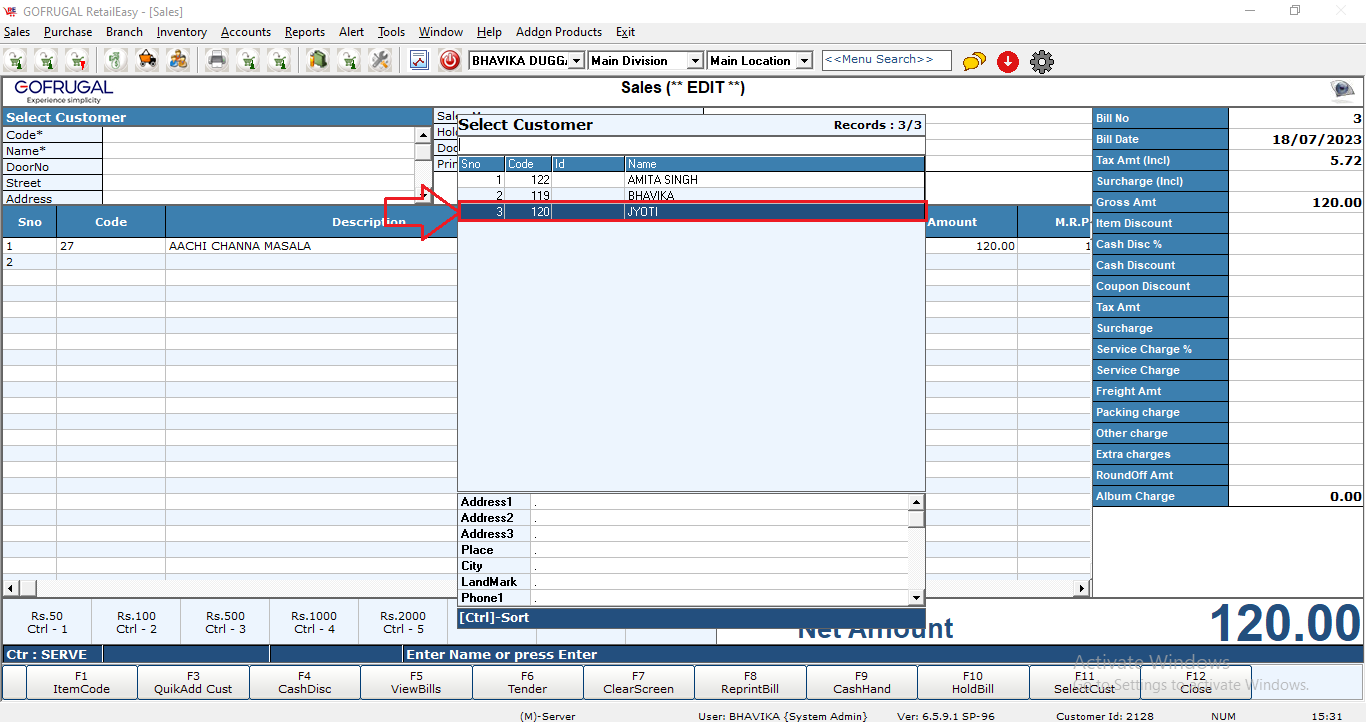Open the Accounts menu
This screenshot has height=722, width=1366.
pos(246,32)
